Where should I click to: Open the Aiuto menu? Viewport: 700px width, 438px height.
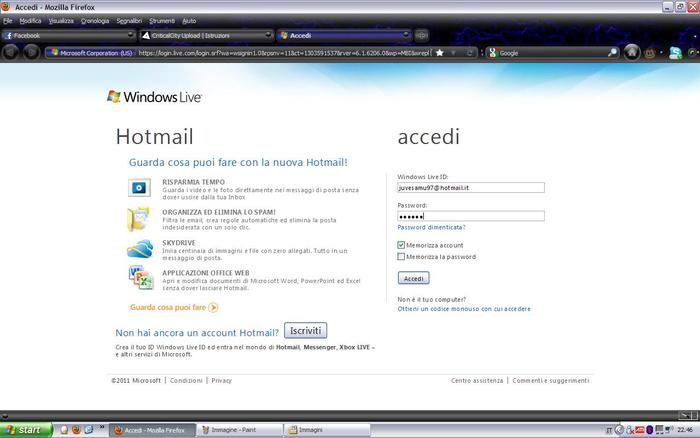coord(189,21)
